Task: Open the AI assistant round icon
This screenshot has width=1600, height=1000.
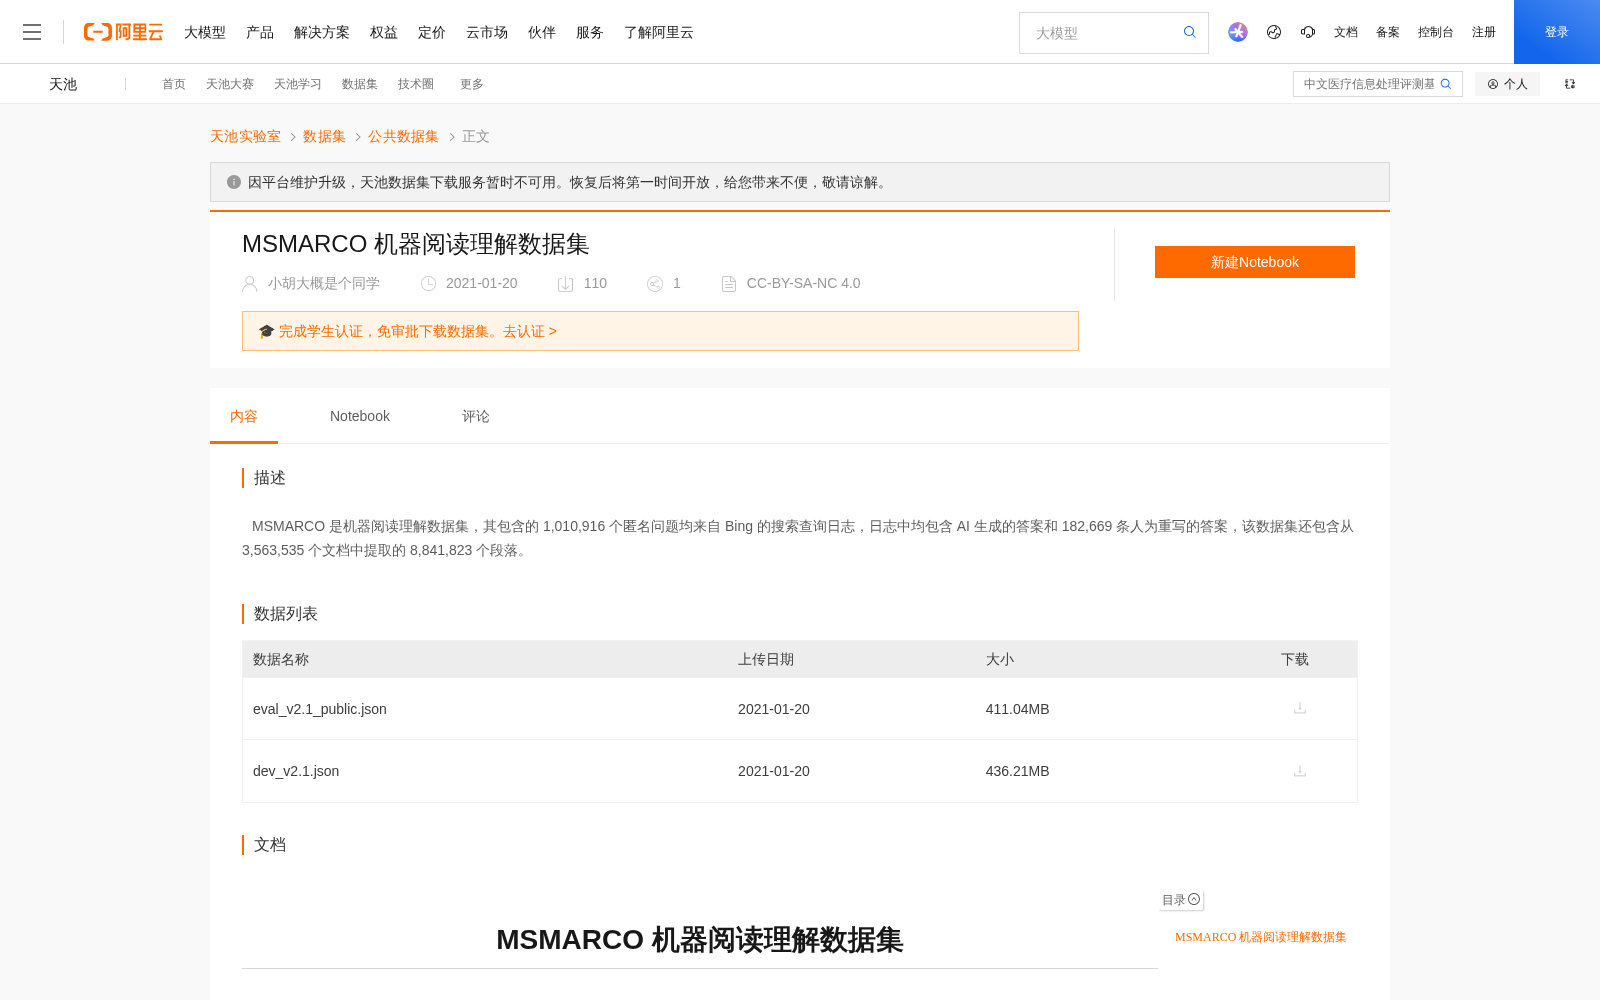Action: coord(1238,32)
